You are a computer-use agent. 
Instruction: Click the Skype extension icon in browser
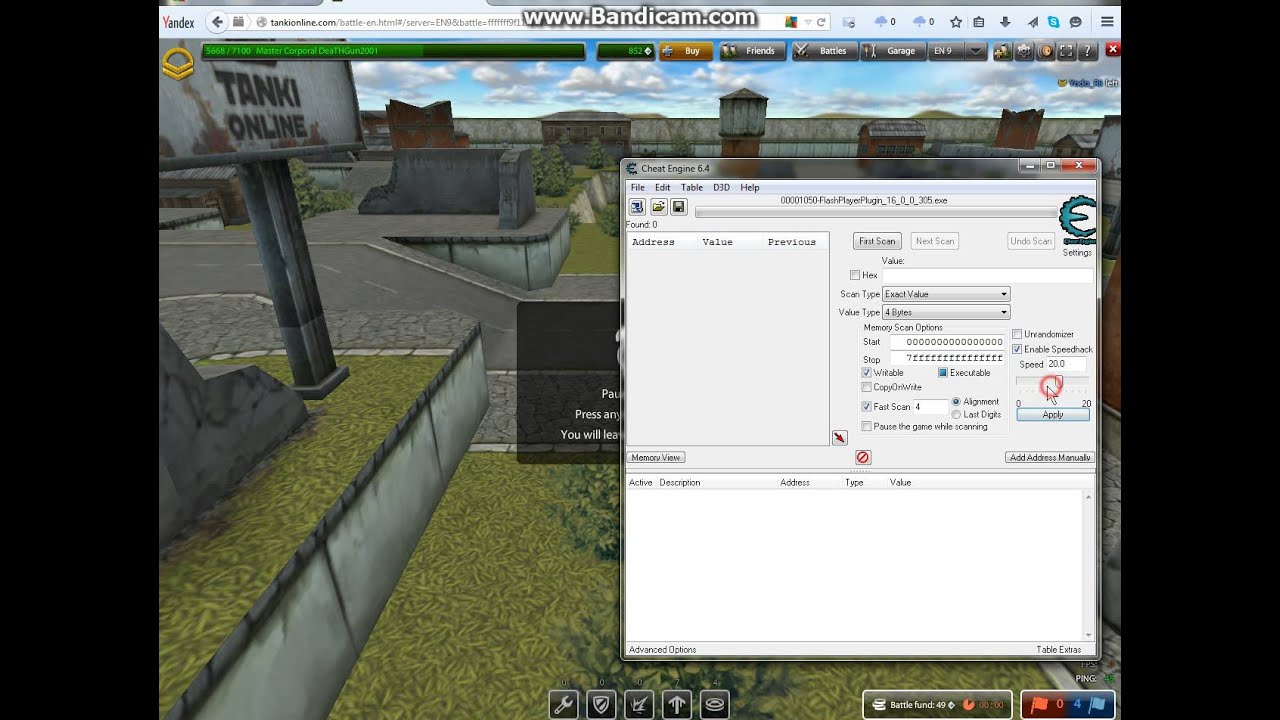(1054, 22)
